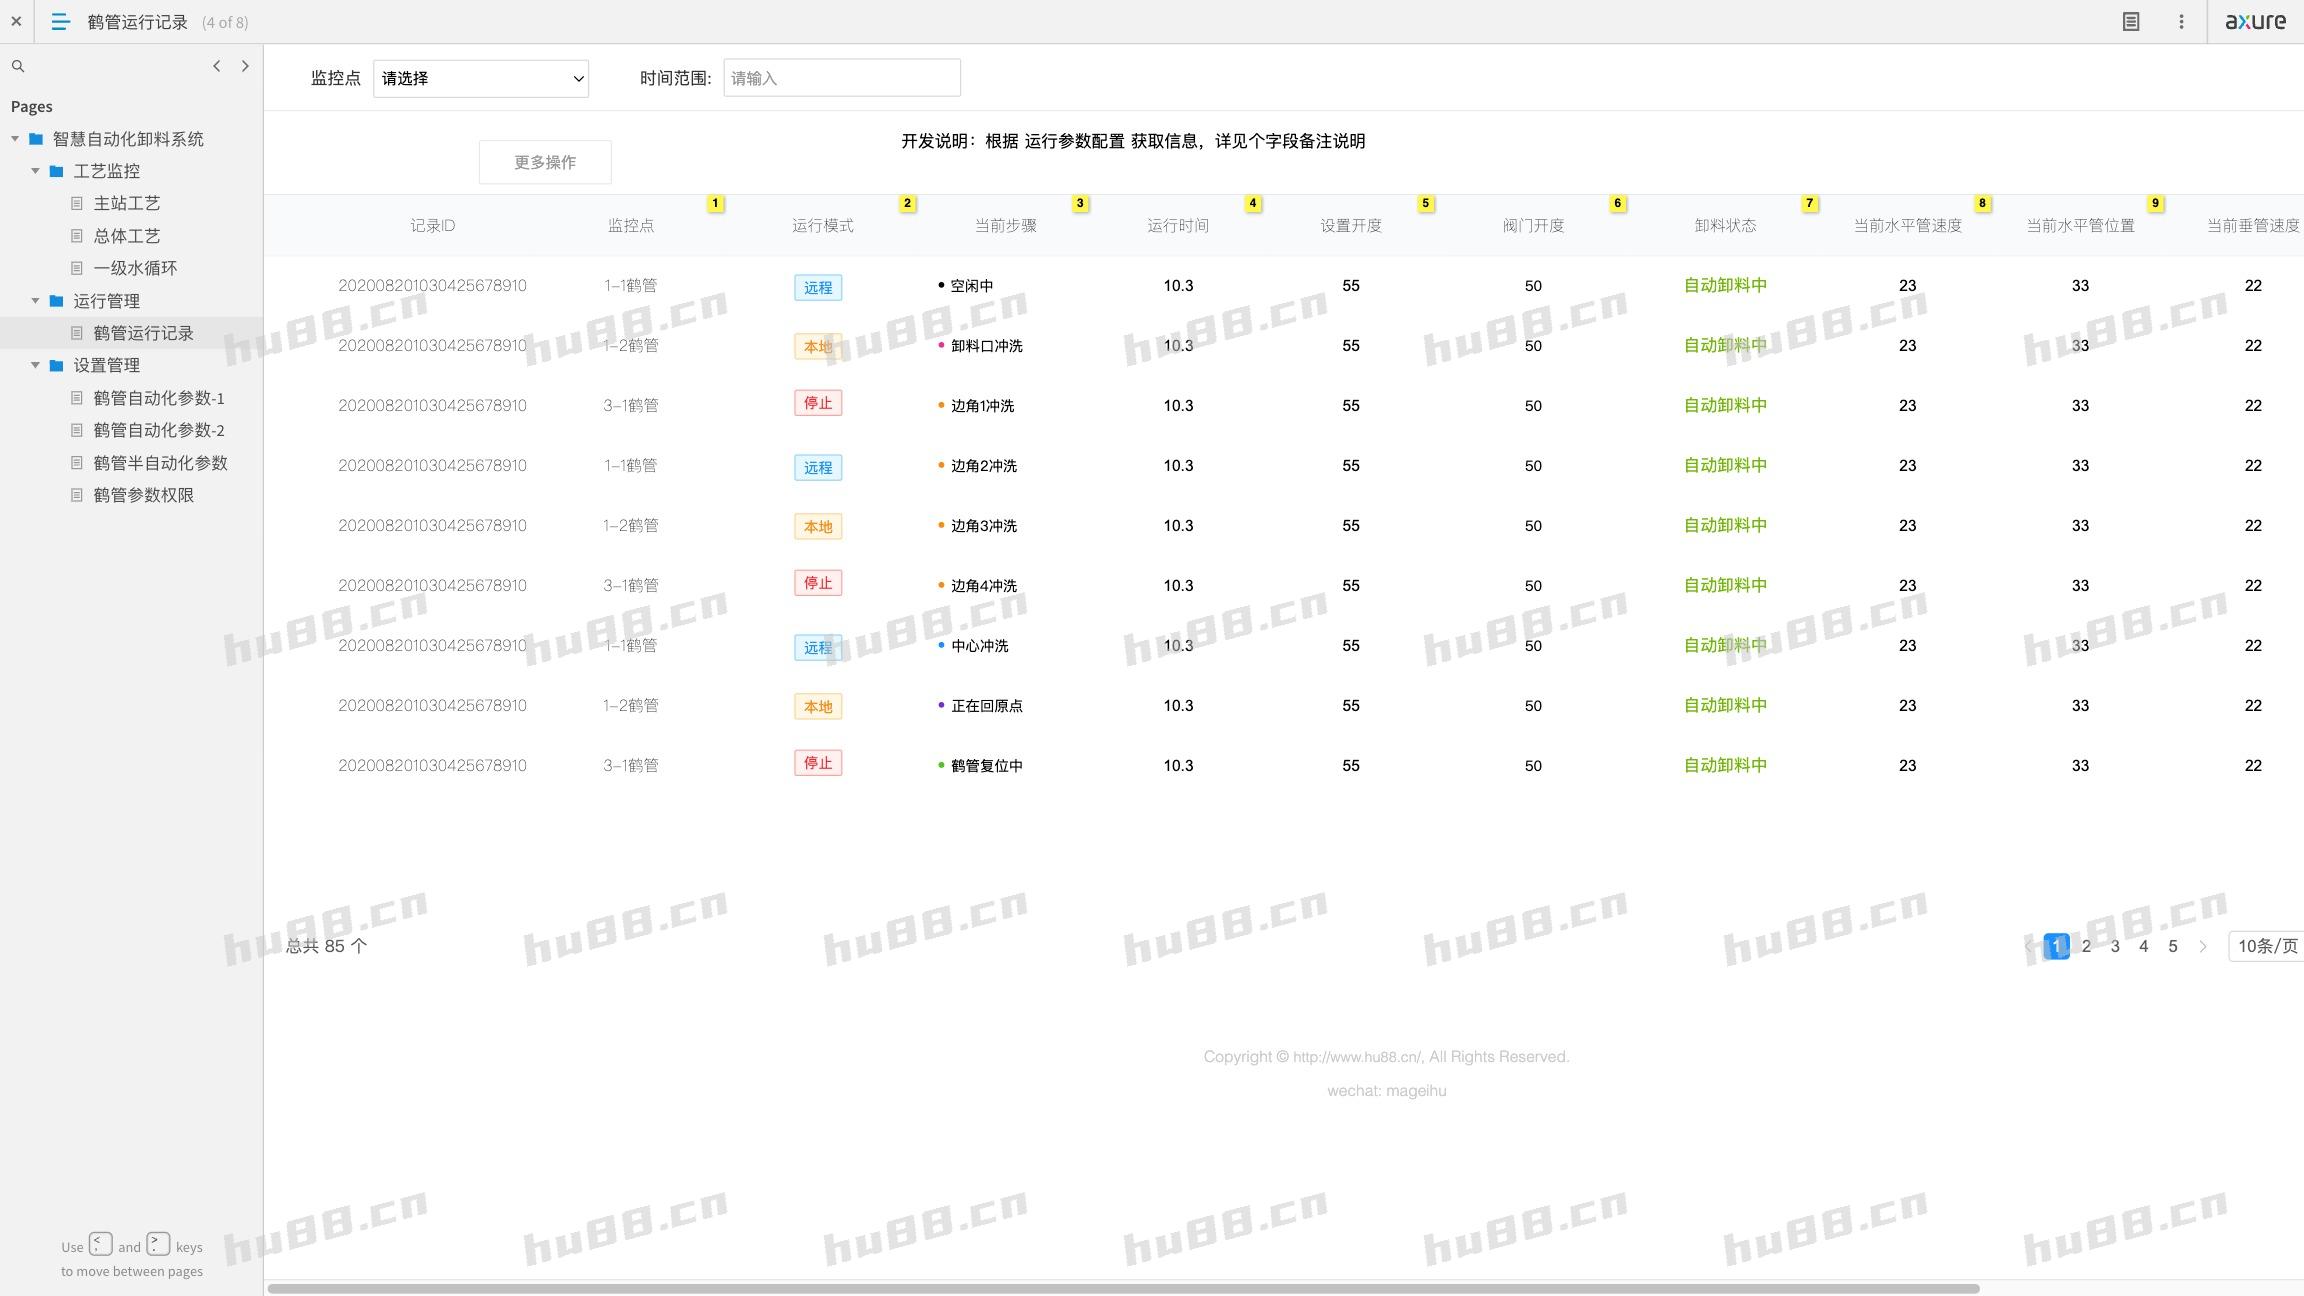The width and height of the screenshot is (2304, 1296).
Task: Click the sidebar search magnifier icon
Action: click(x=18, y=66)
